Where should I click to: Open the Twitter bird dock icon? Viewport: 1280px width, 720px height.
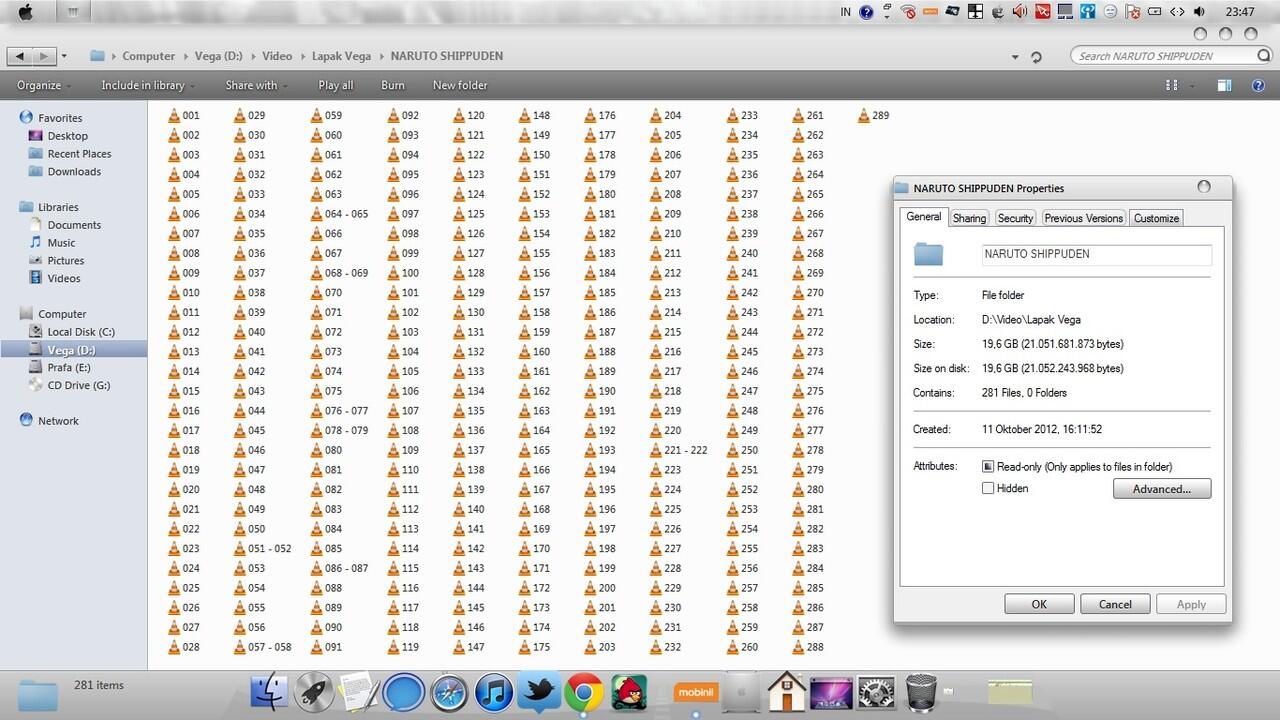[x=539, y=692]
